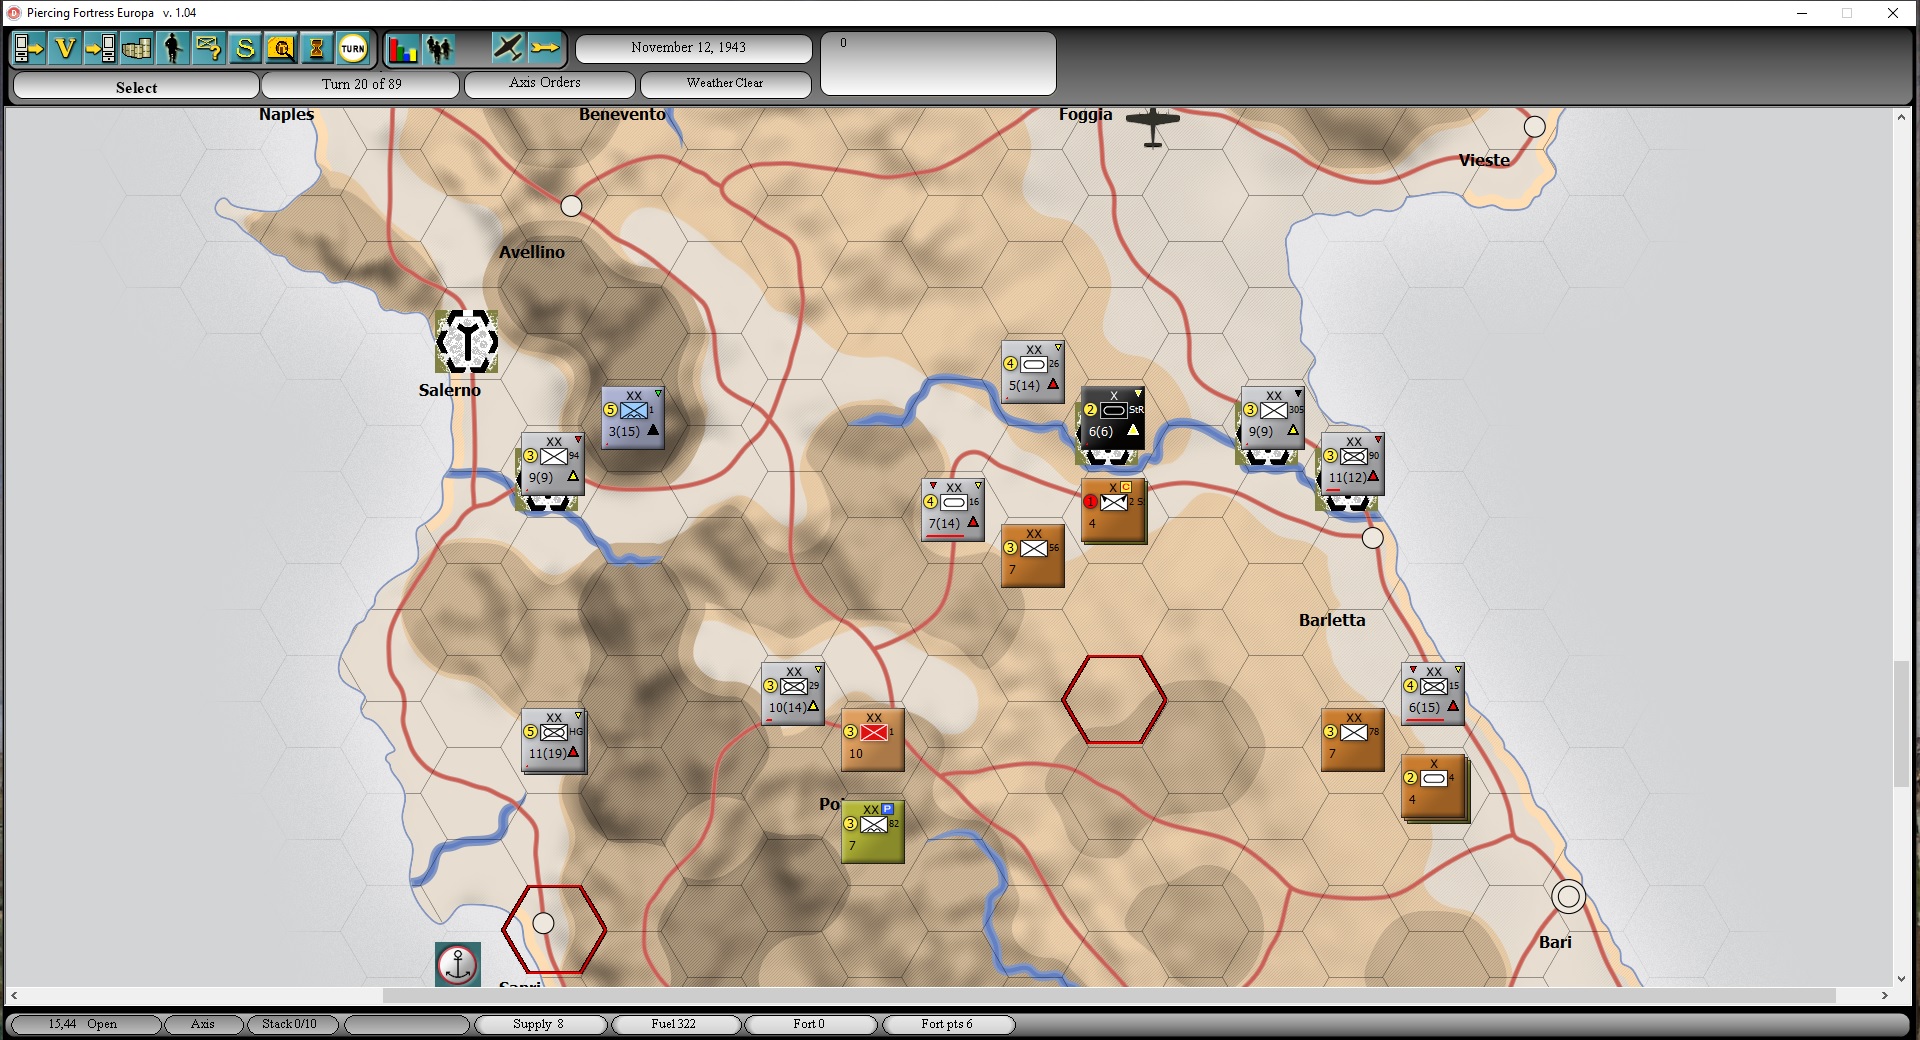Click the Fuel 322 status field
The width and height of the screenshot is (1920, 1040).
tap(675, 1025)
